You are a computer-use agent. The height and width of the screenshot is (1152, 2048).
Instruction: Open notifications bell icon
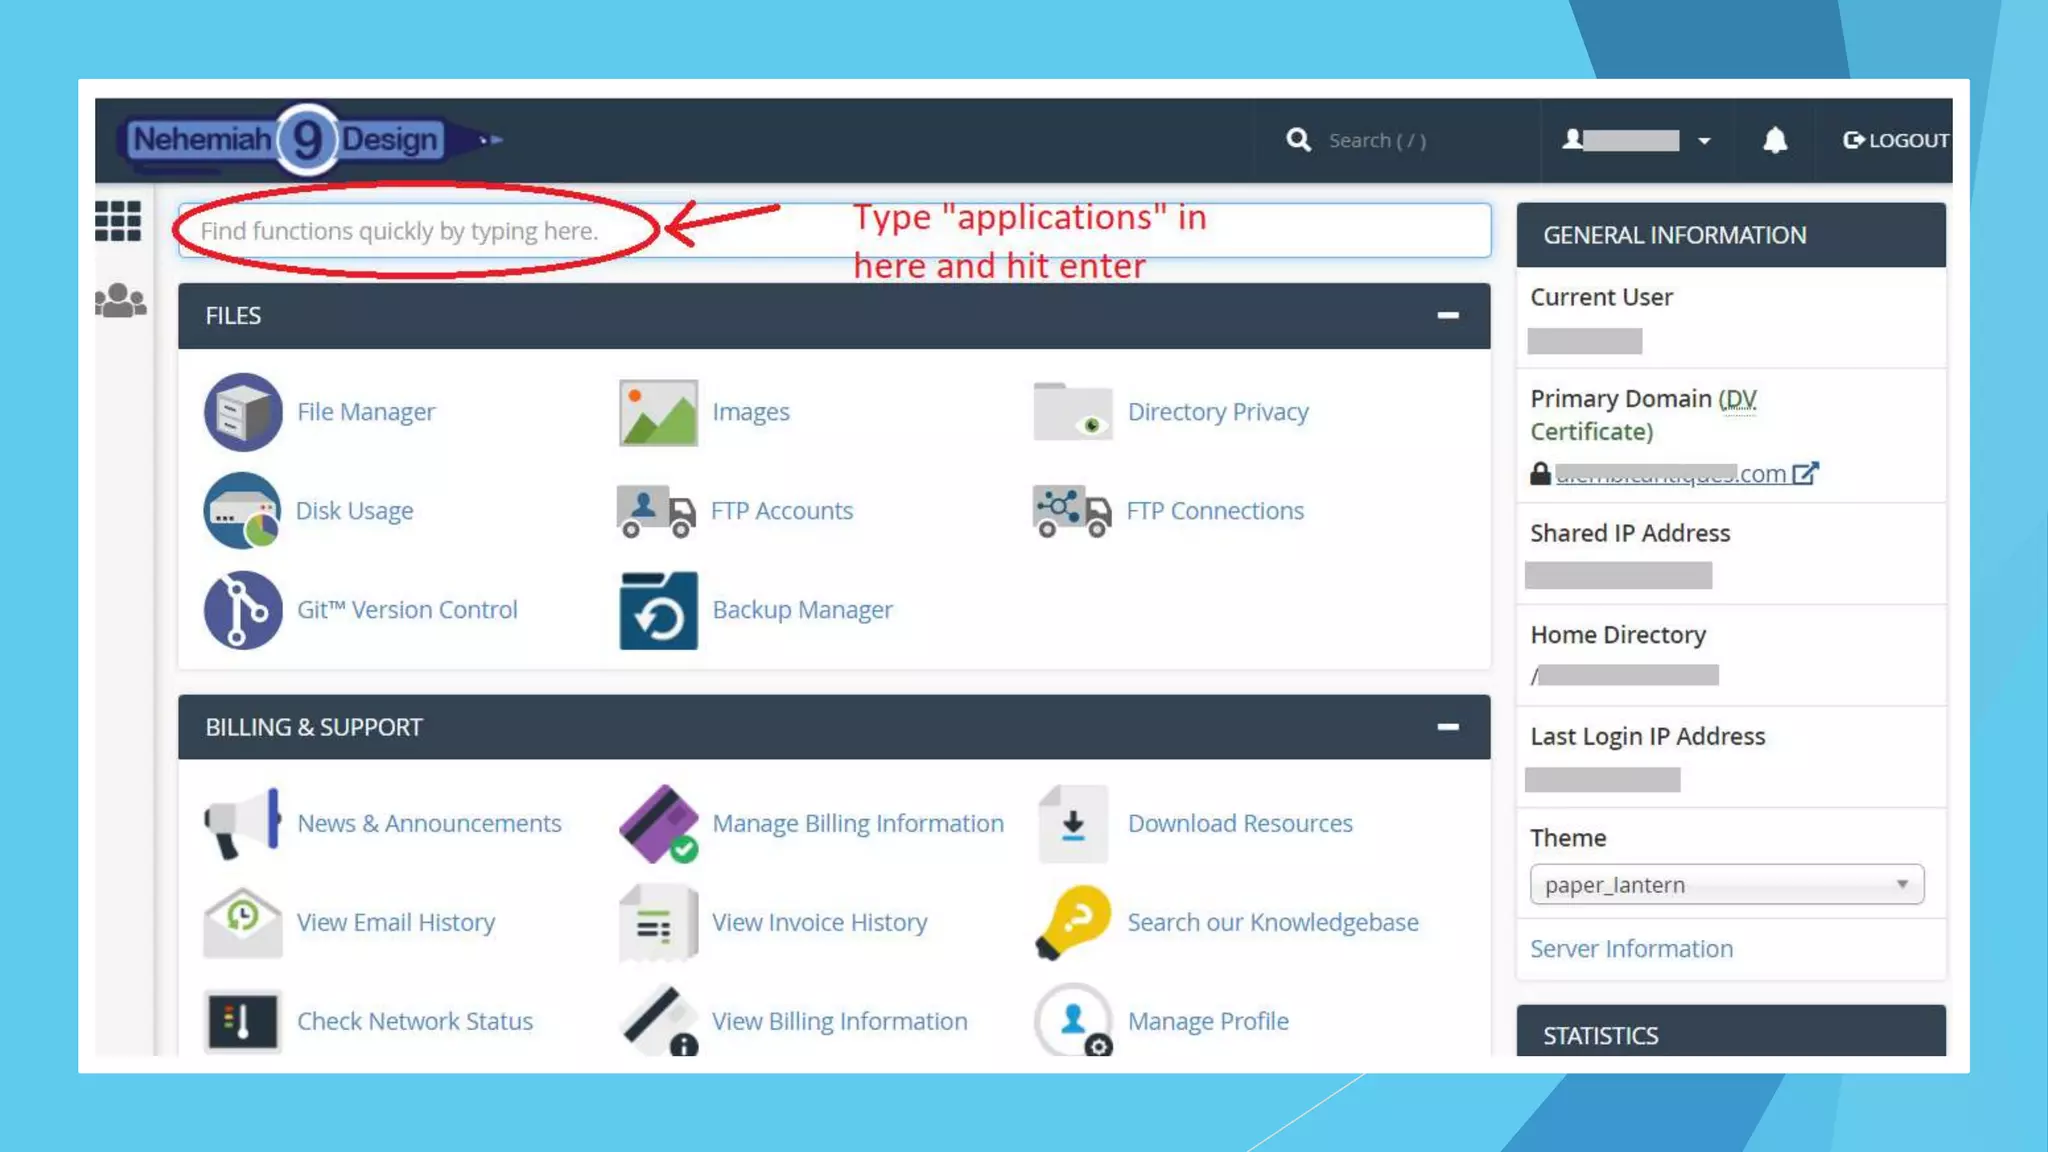coord(1775,140)
